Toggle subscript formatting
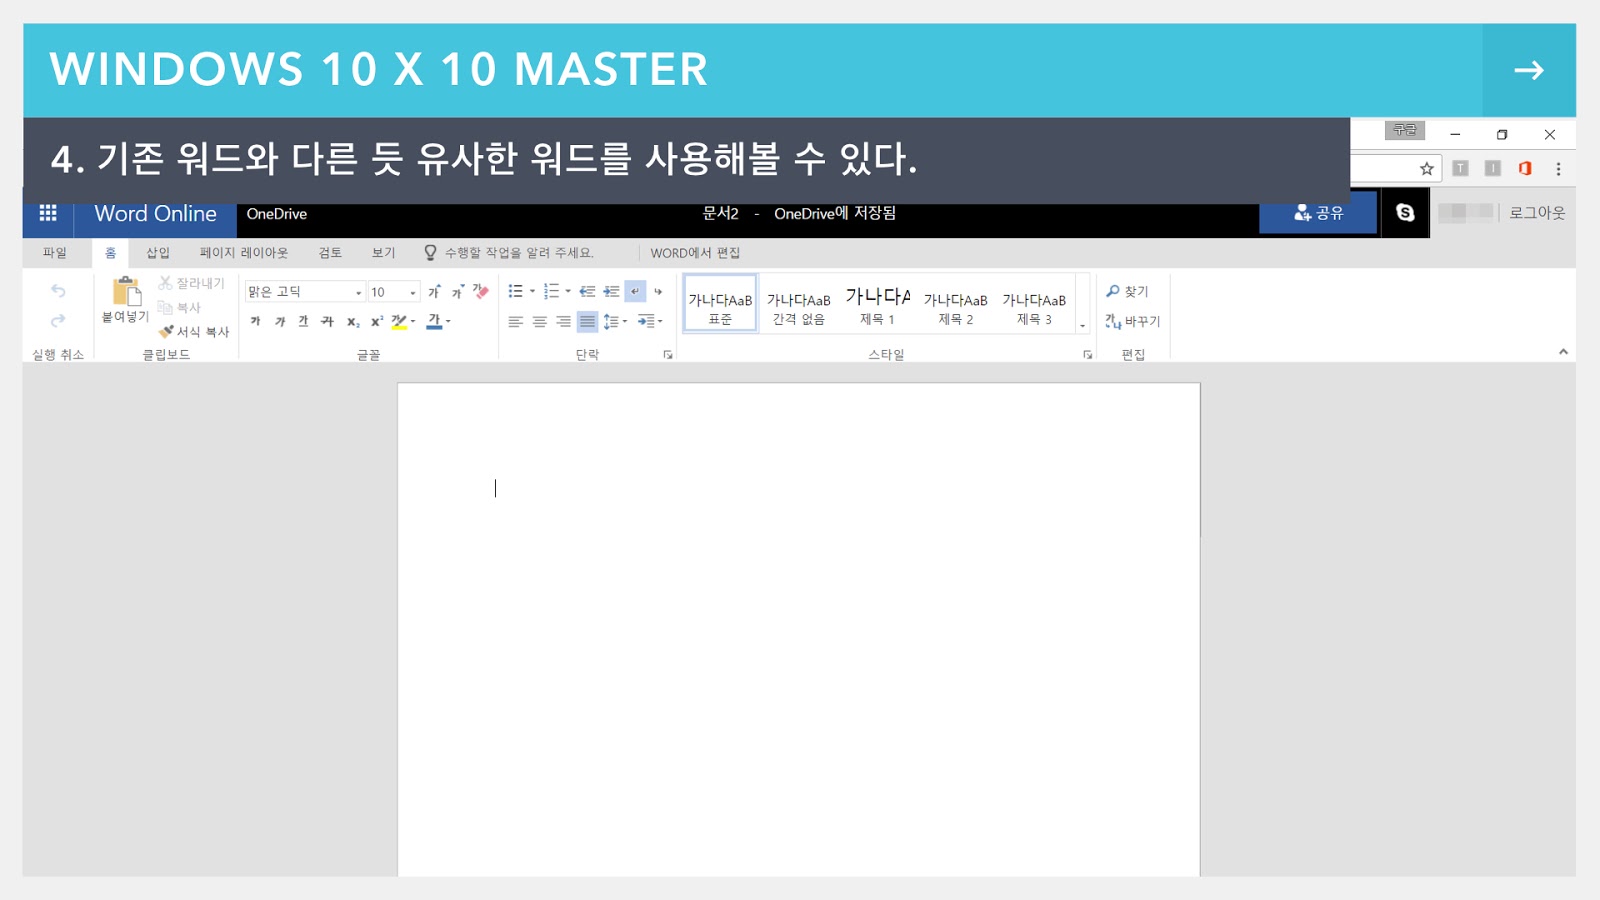 352,322
